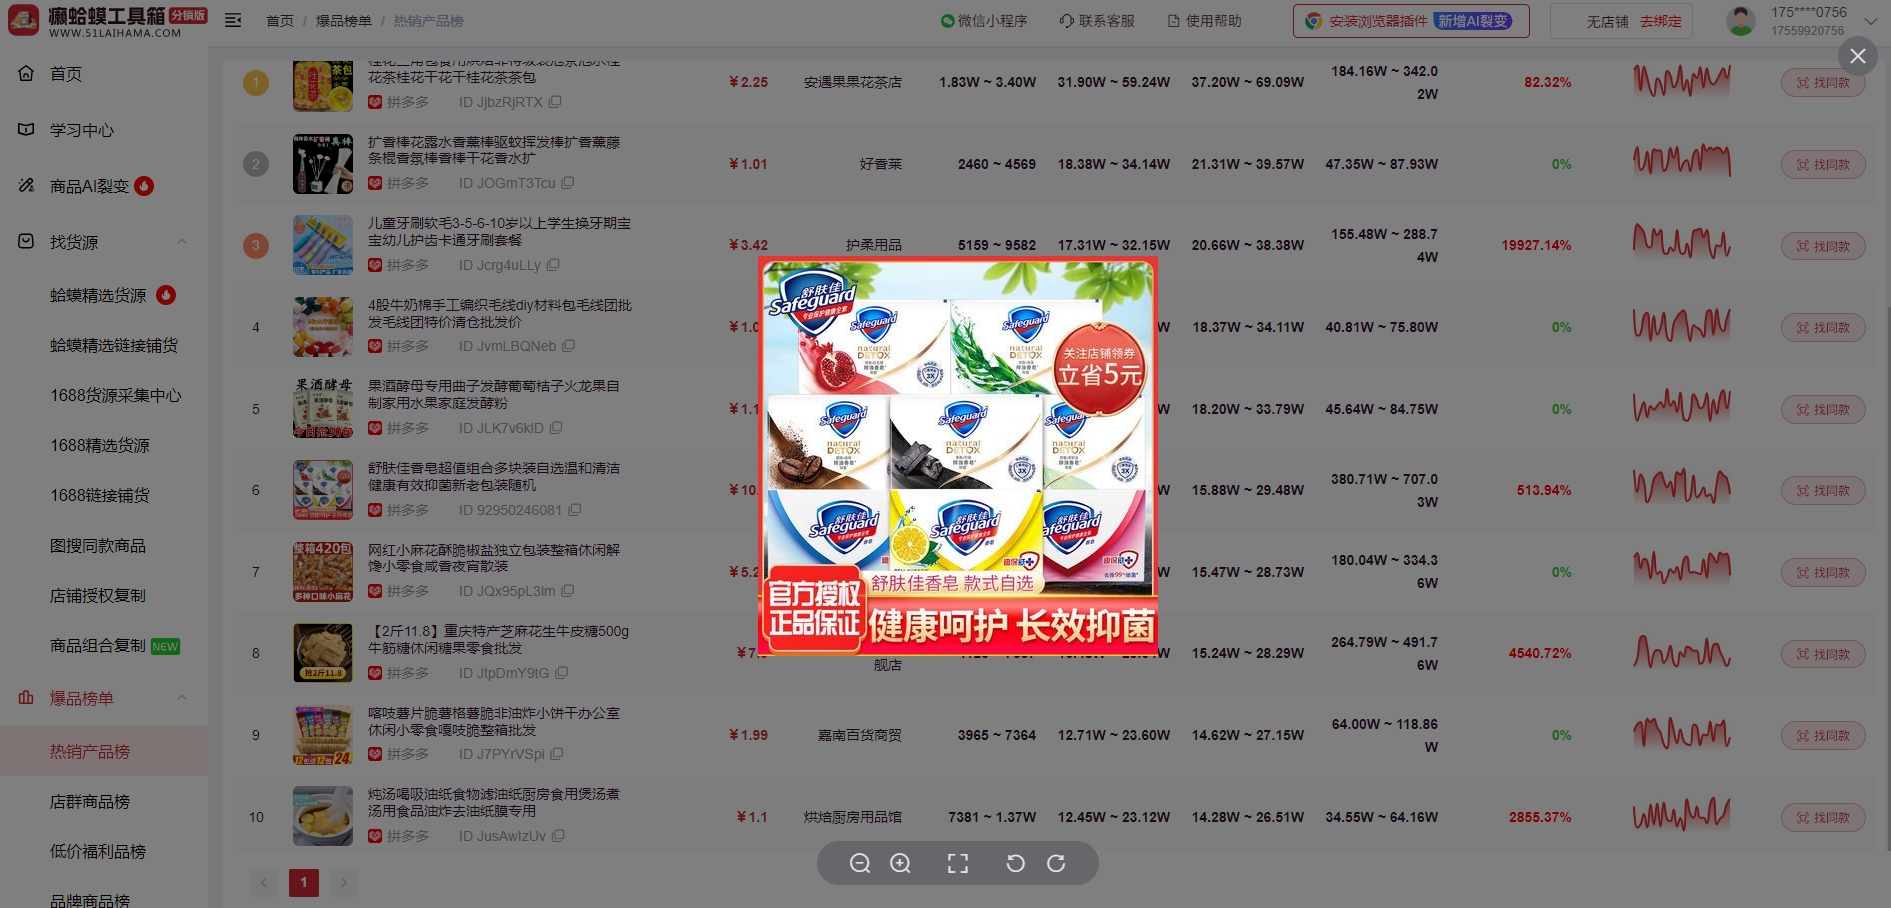The width and height of the screenshot is (1891, 908).
Task: Copy product ID Jcrg4uLLy
Action: coord(553,265)
